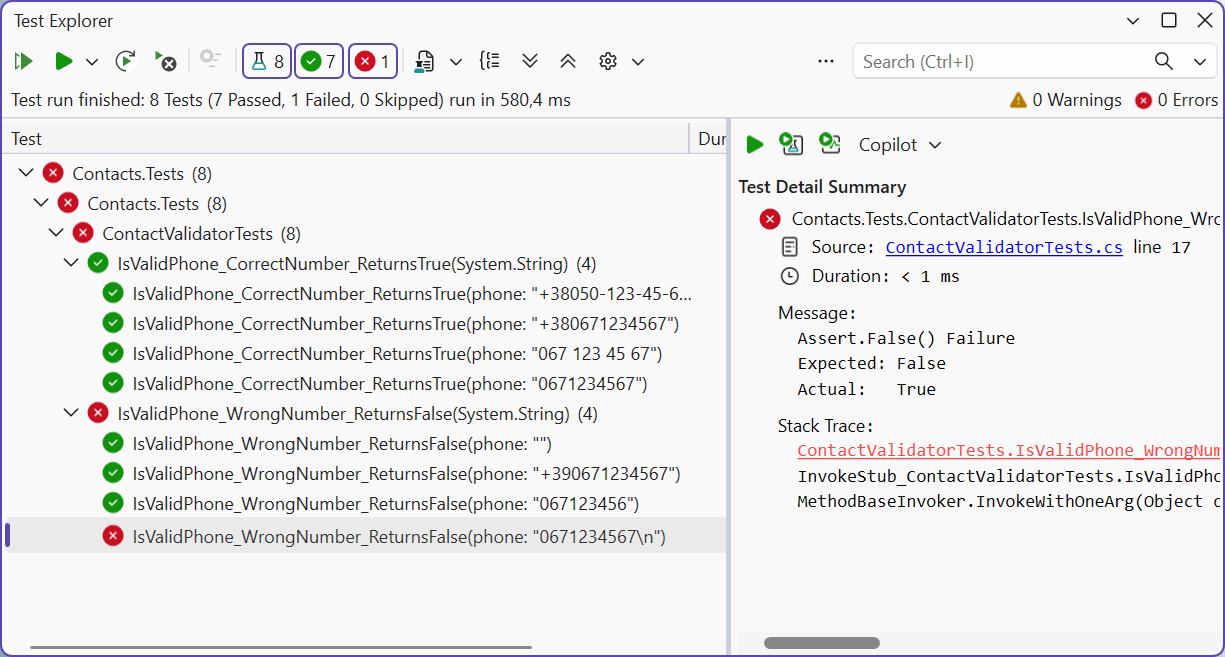Image resolution: width=1225 pixels, height=657 pixels.
Task: Select test with phone "+380671234567"
Action: click(x=364, y=324)
